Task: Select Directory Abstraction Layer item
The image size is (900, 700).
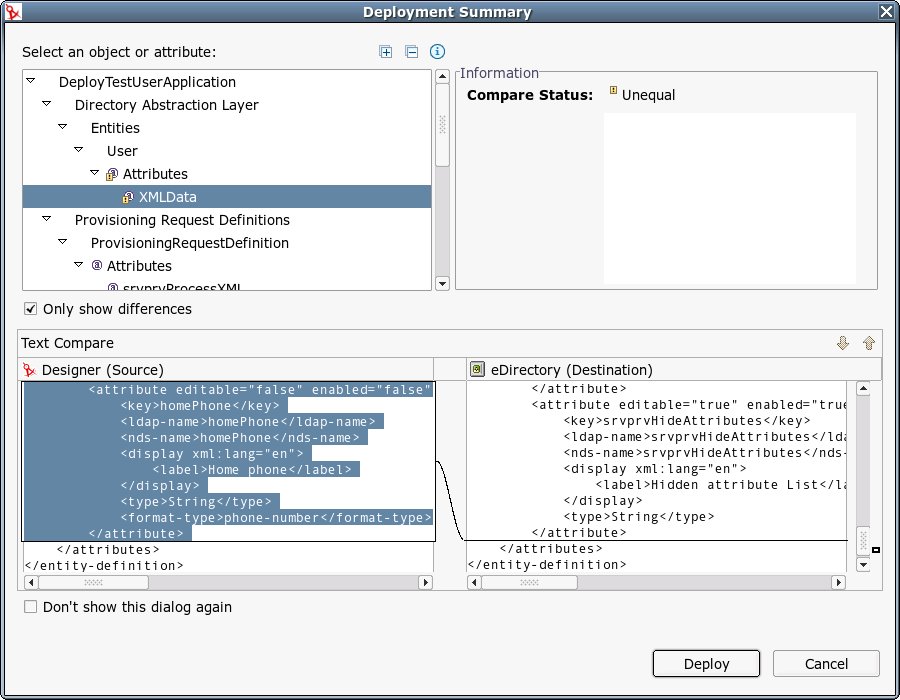Action: [166, 105]
